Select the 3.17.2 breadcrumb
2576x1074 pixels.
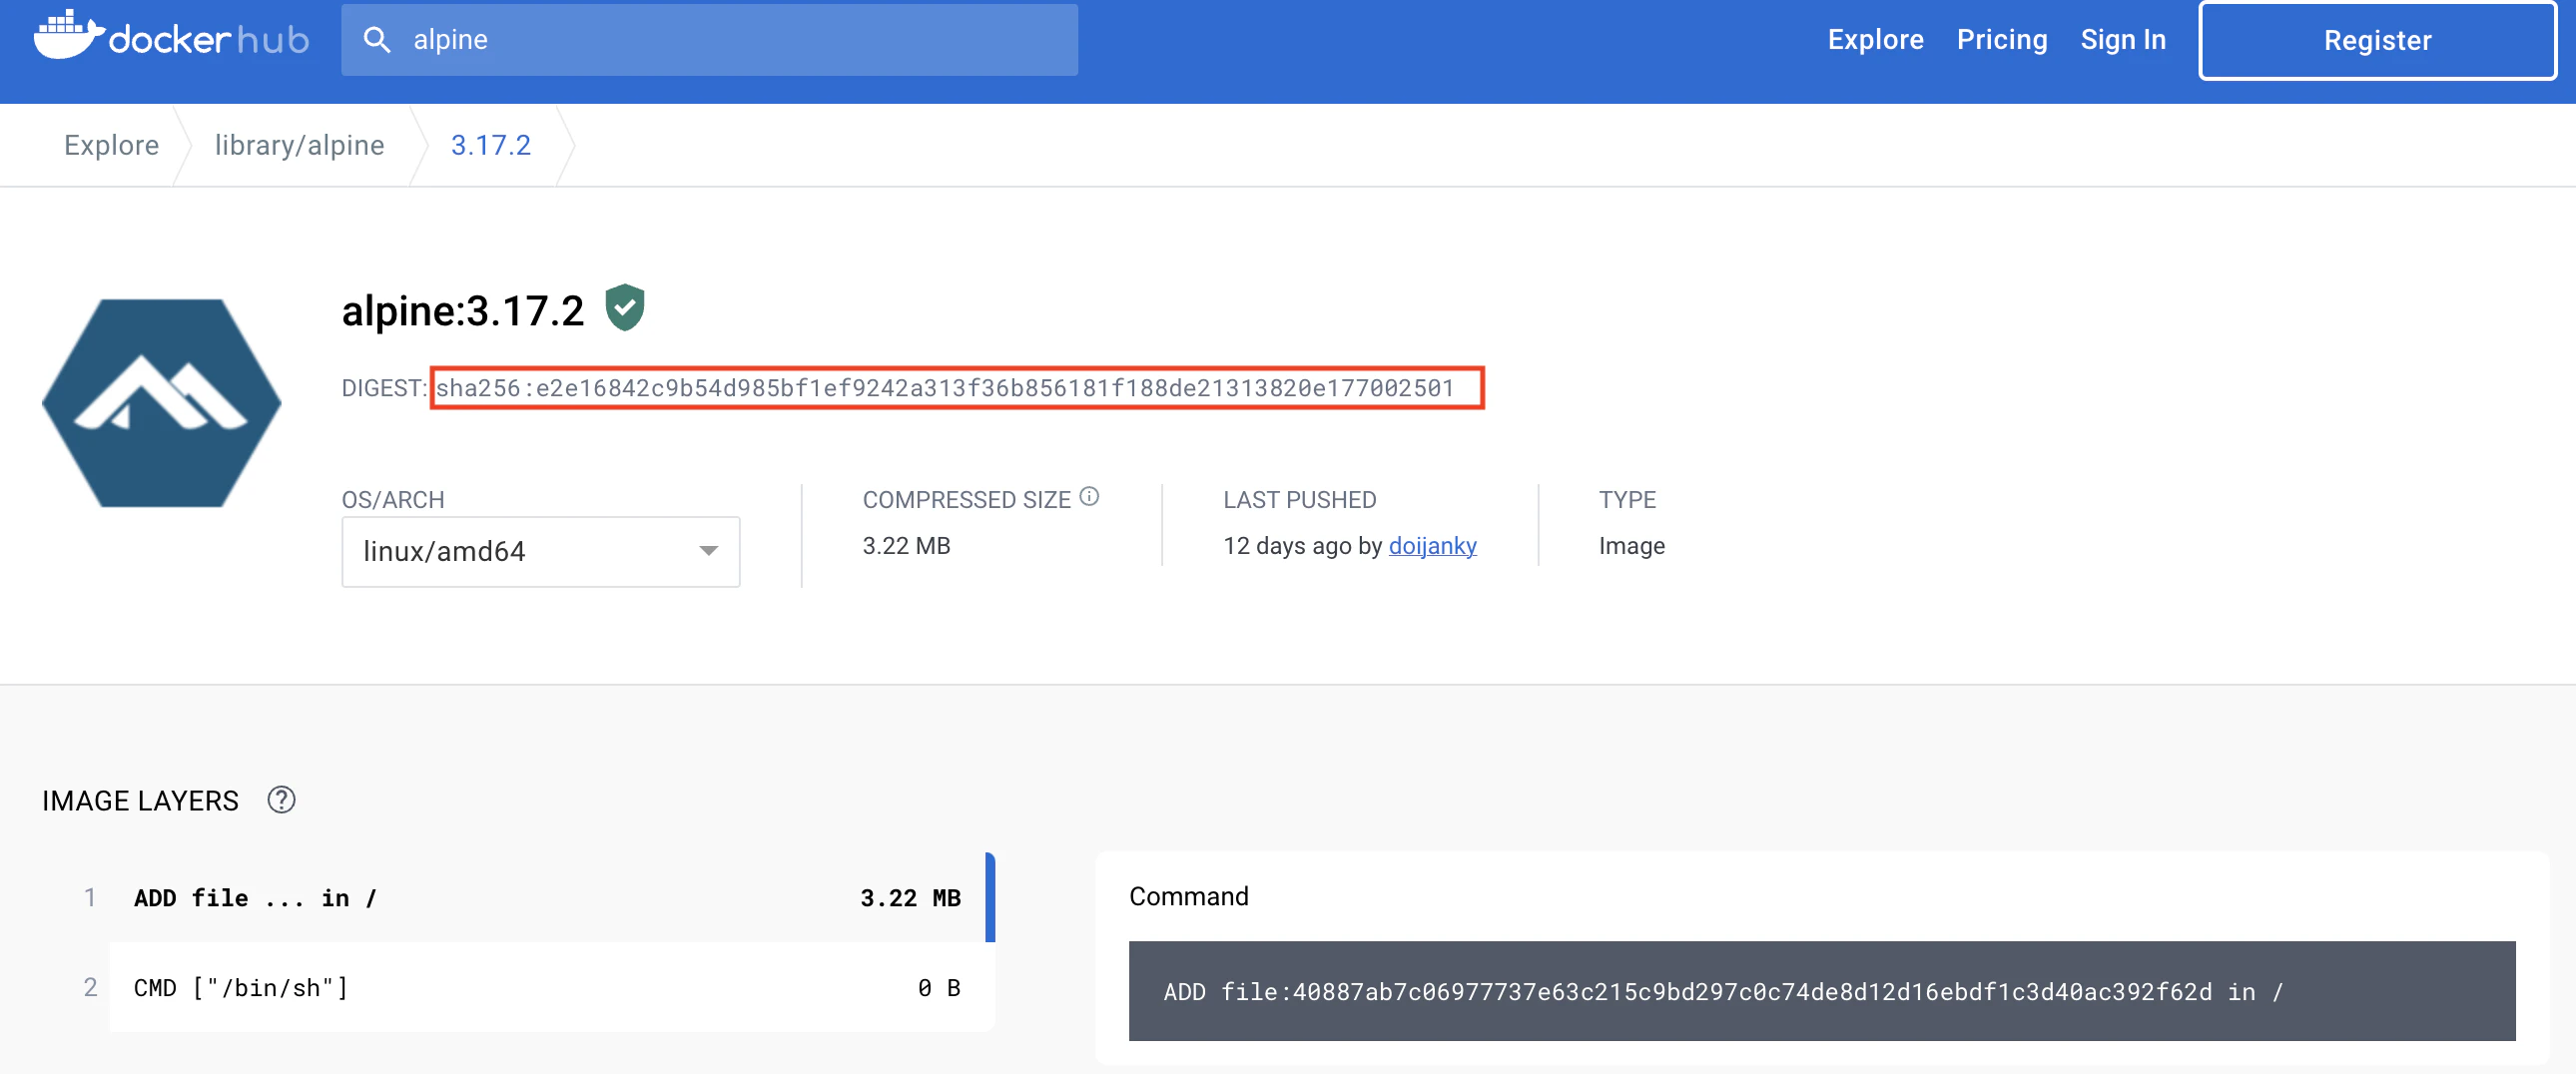tap(490, 145)
